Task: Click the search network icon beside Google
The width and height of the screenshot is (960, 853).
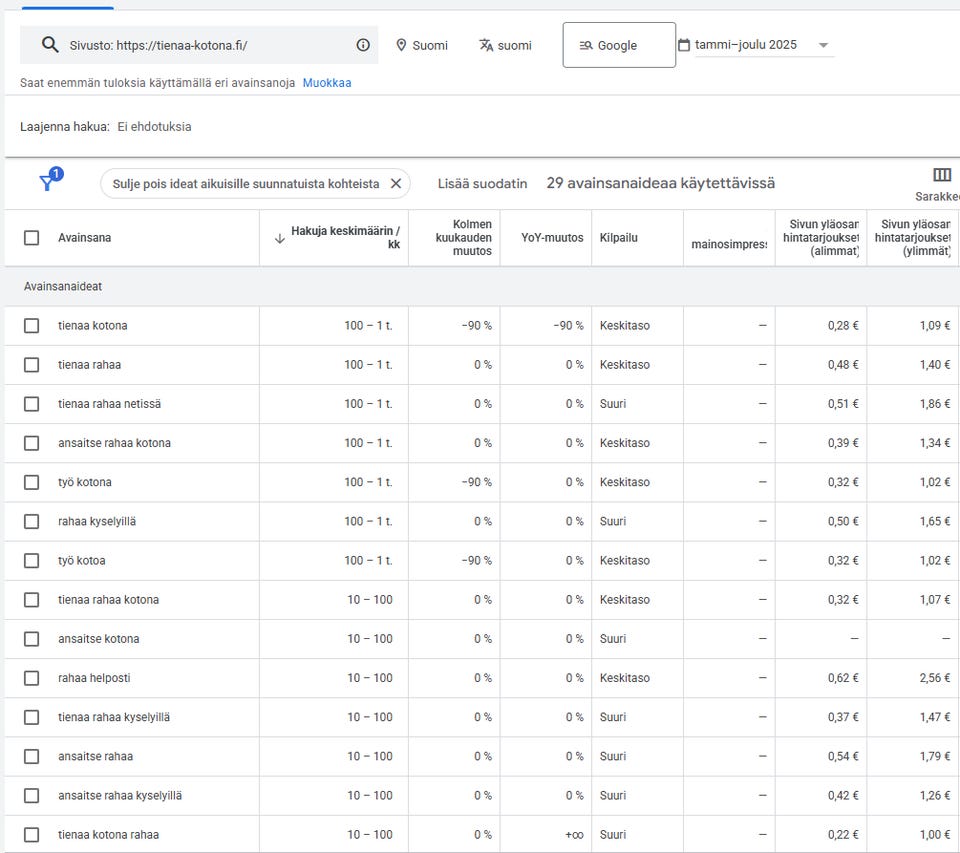Action: pyautogui.click(x=586, y=45)
